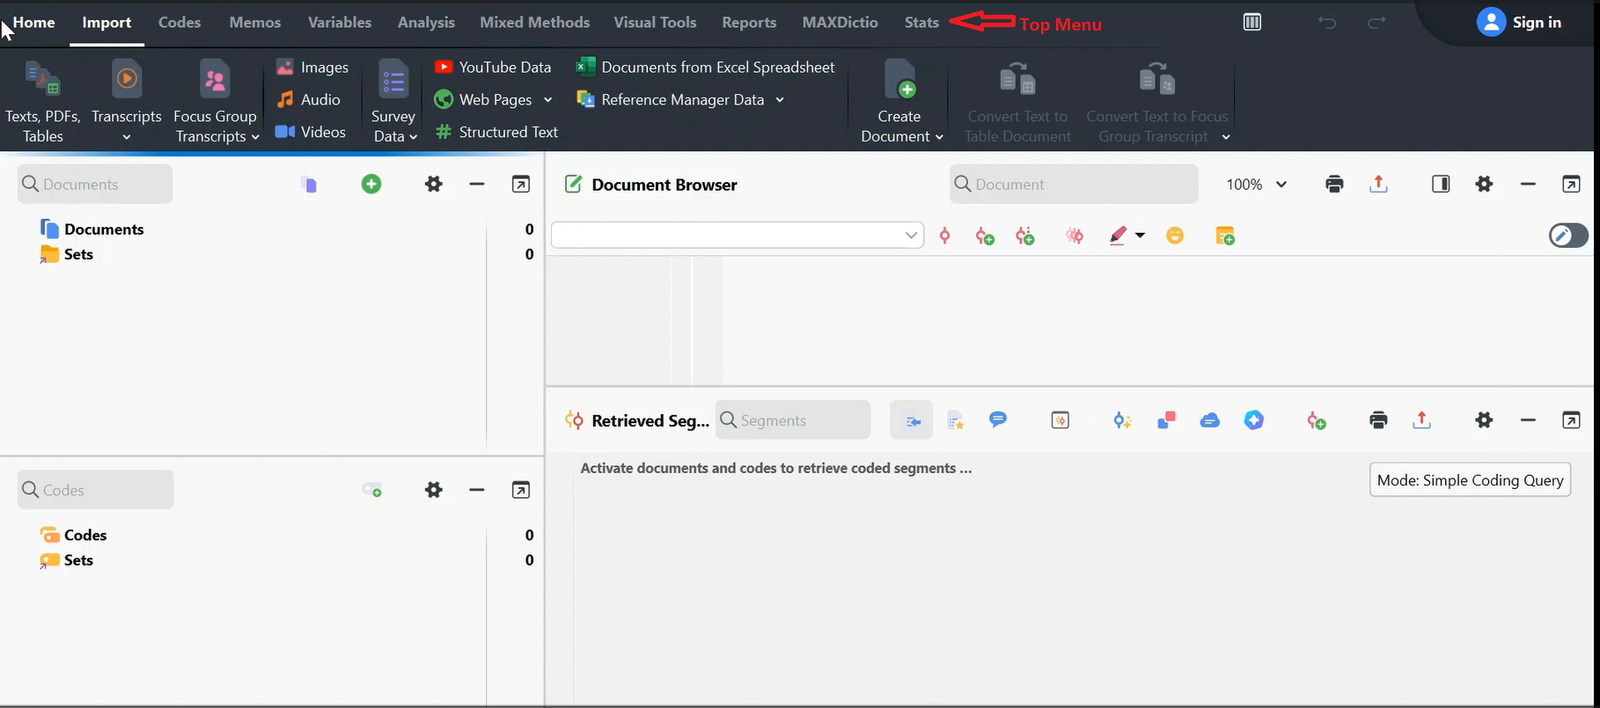Import Images
1600x708 pixels.
(x=312, y=67)
